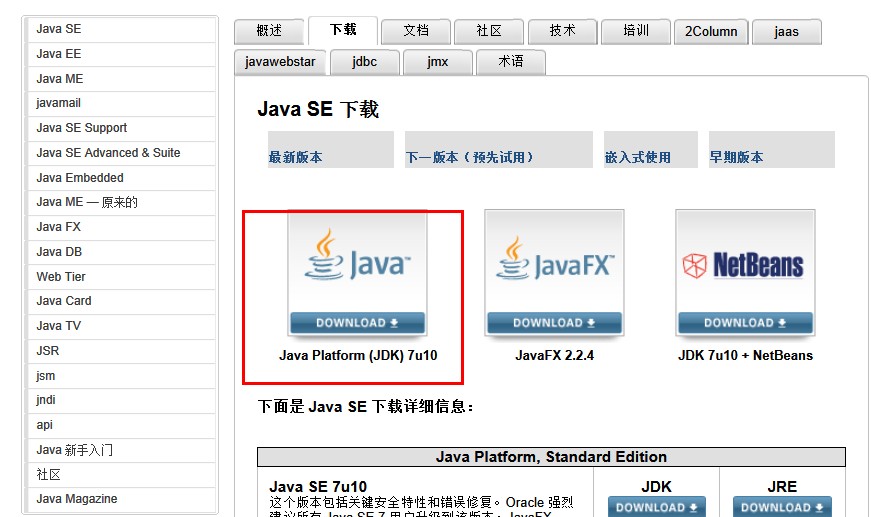This screenshot has width=871, height=517.
Task: Click the JDK 7u10 + NetBeans caption
Action: click(x=745, y=355)
